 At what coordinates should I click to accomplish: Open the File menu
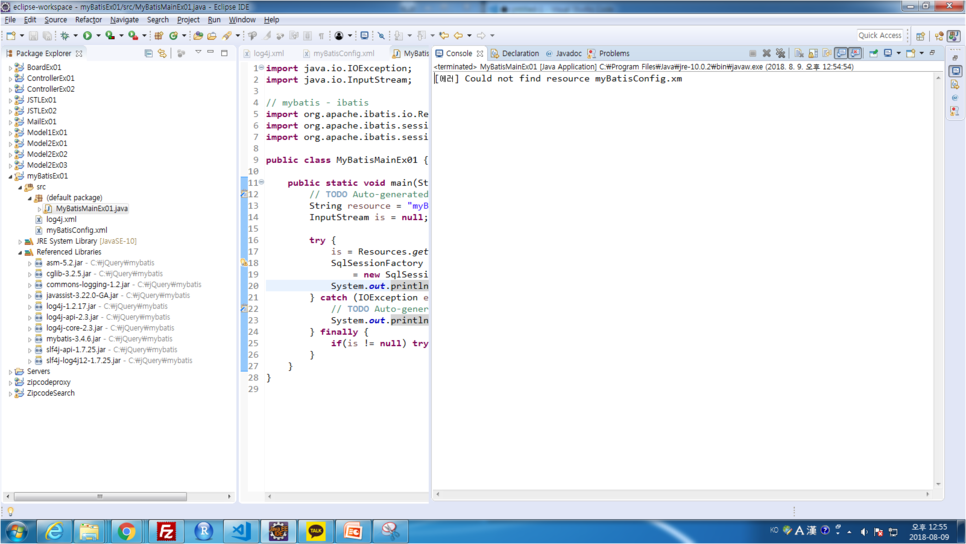pos(10,20)
